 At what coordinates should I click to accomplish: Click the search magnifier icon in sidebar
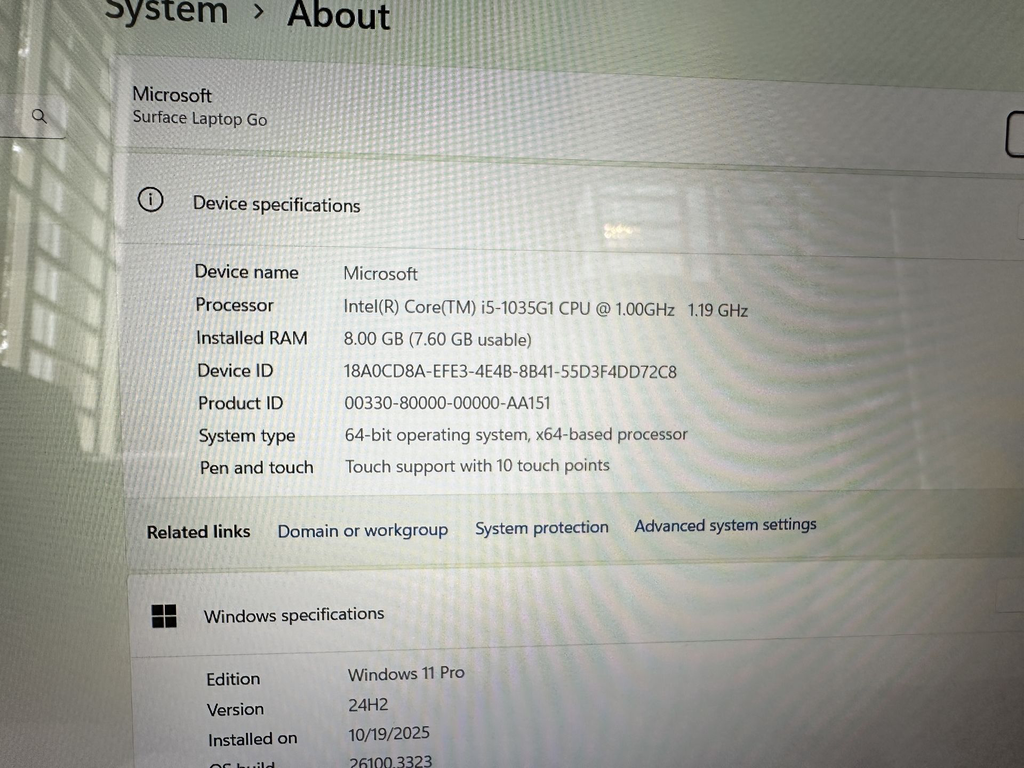[40, 116]
